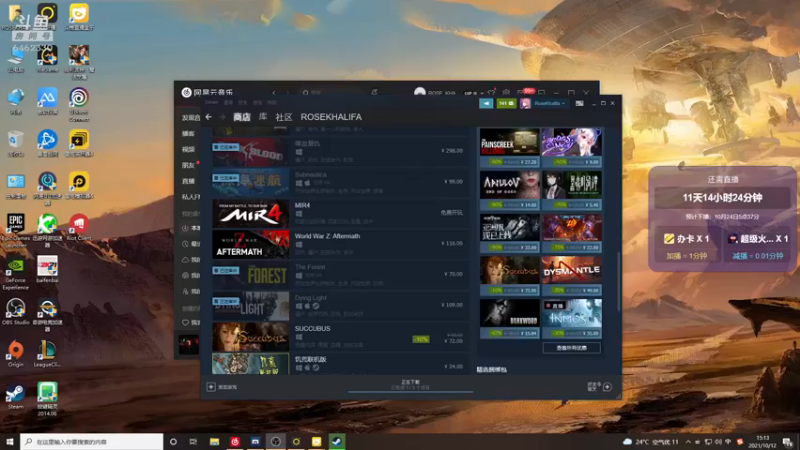Open Back 4 Blood game thumbnail

[x=250, y=152]
